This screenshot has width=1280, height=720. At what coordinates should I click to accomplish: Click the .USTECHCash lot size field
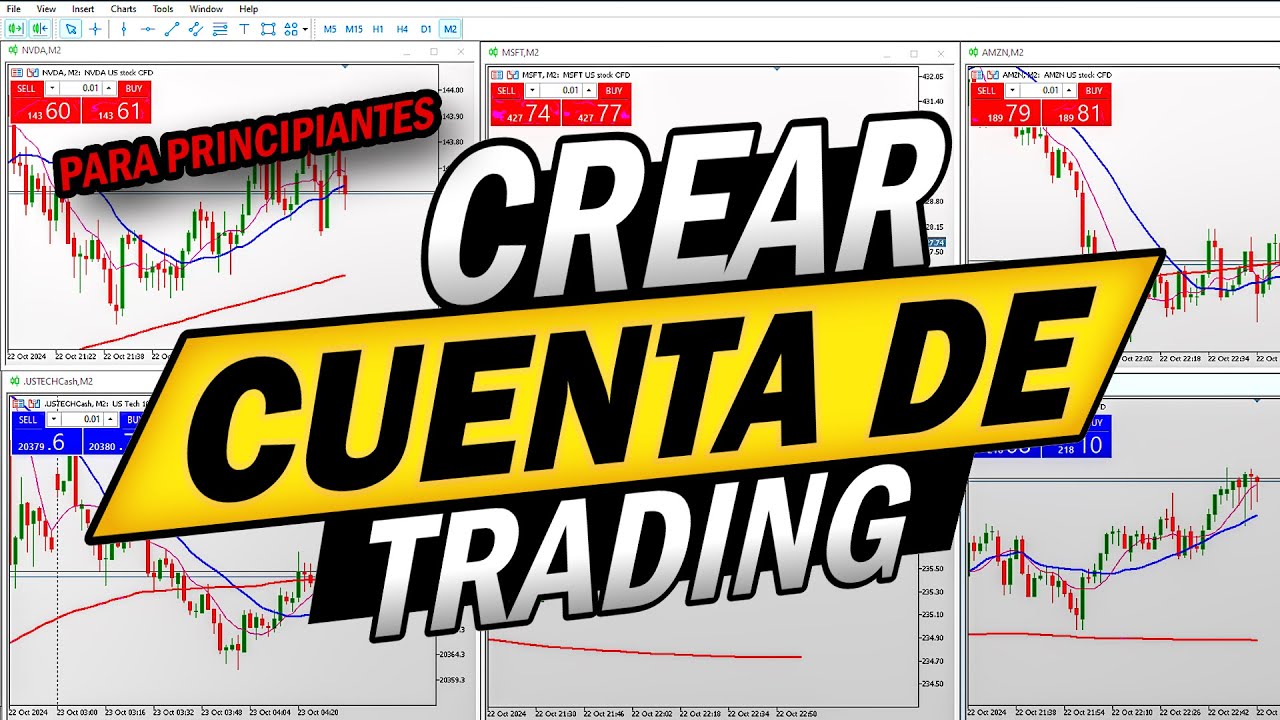click(x=82, y=420)
